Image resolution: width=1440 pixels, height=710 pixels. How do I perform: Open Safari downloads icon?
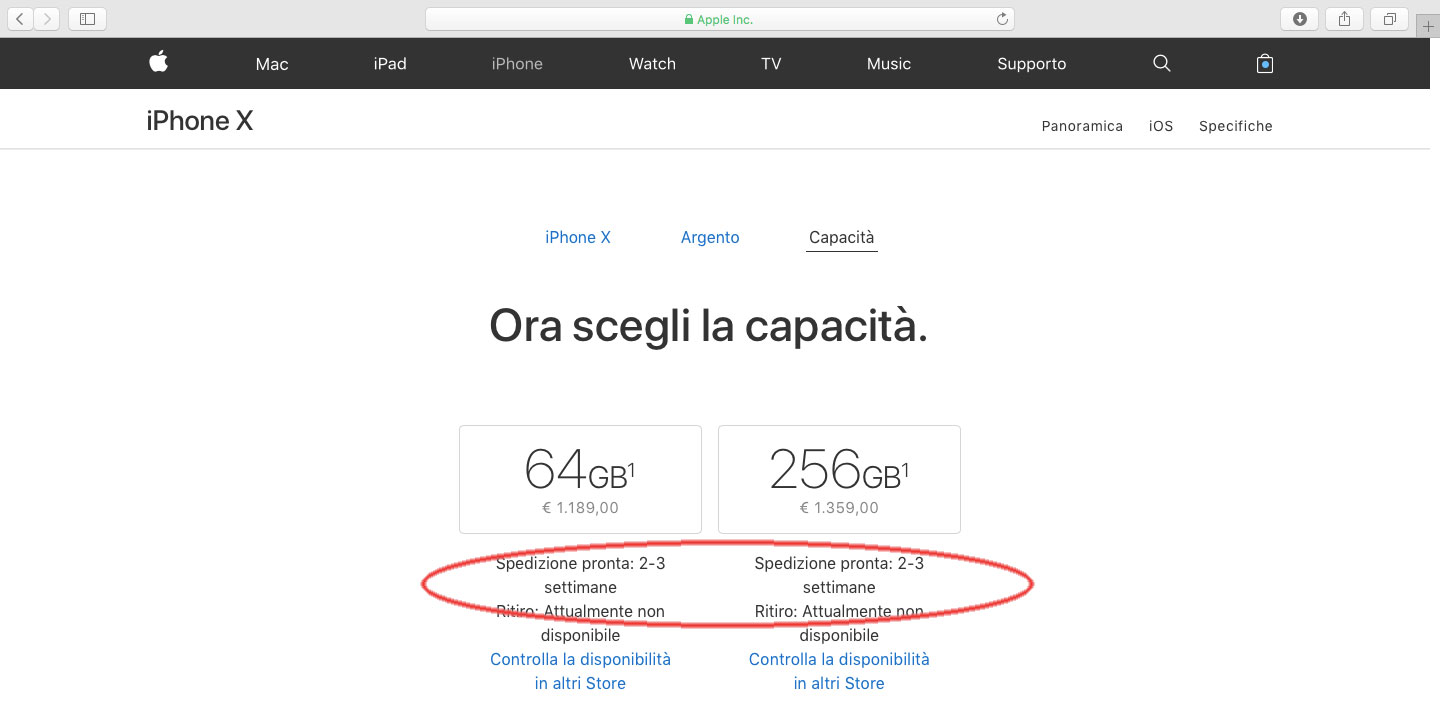[1299, 18]
